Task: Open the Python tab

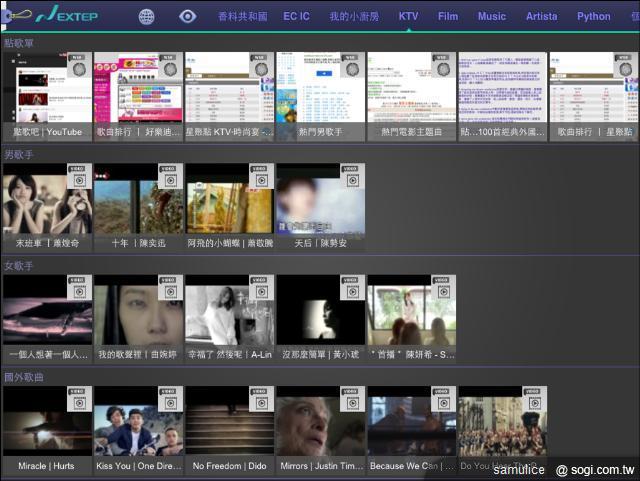Action: pyautogui.click(x=593, y=16)
